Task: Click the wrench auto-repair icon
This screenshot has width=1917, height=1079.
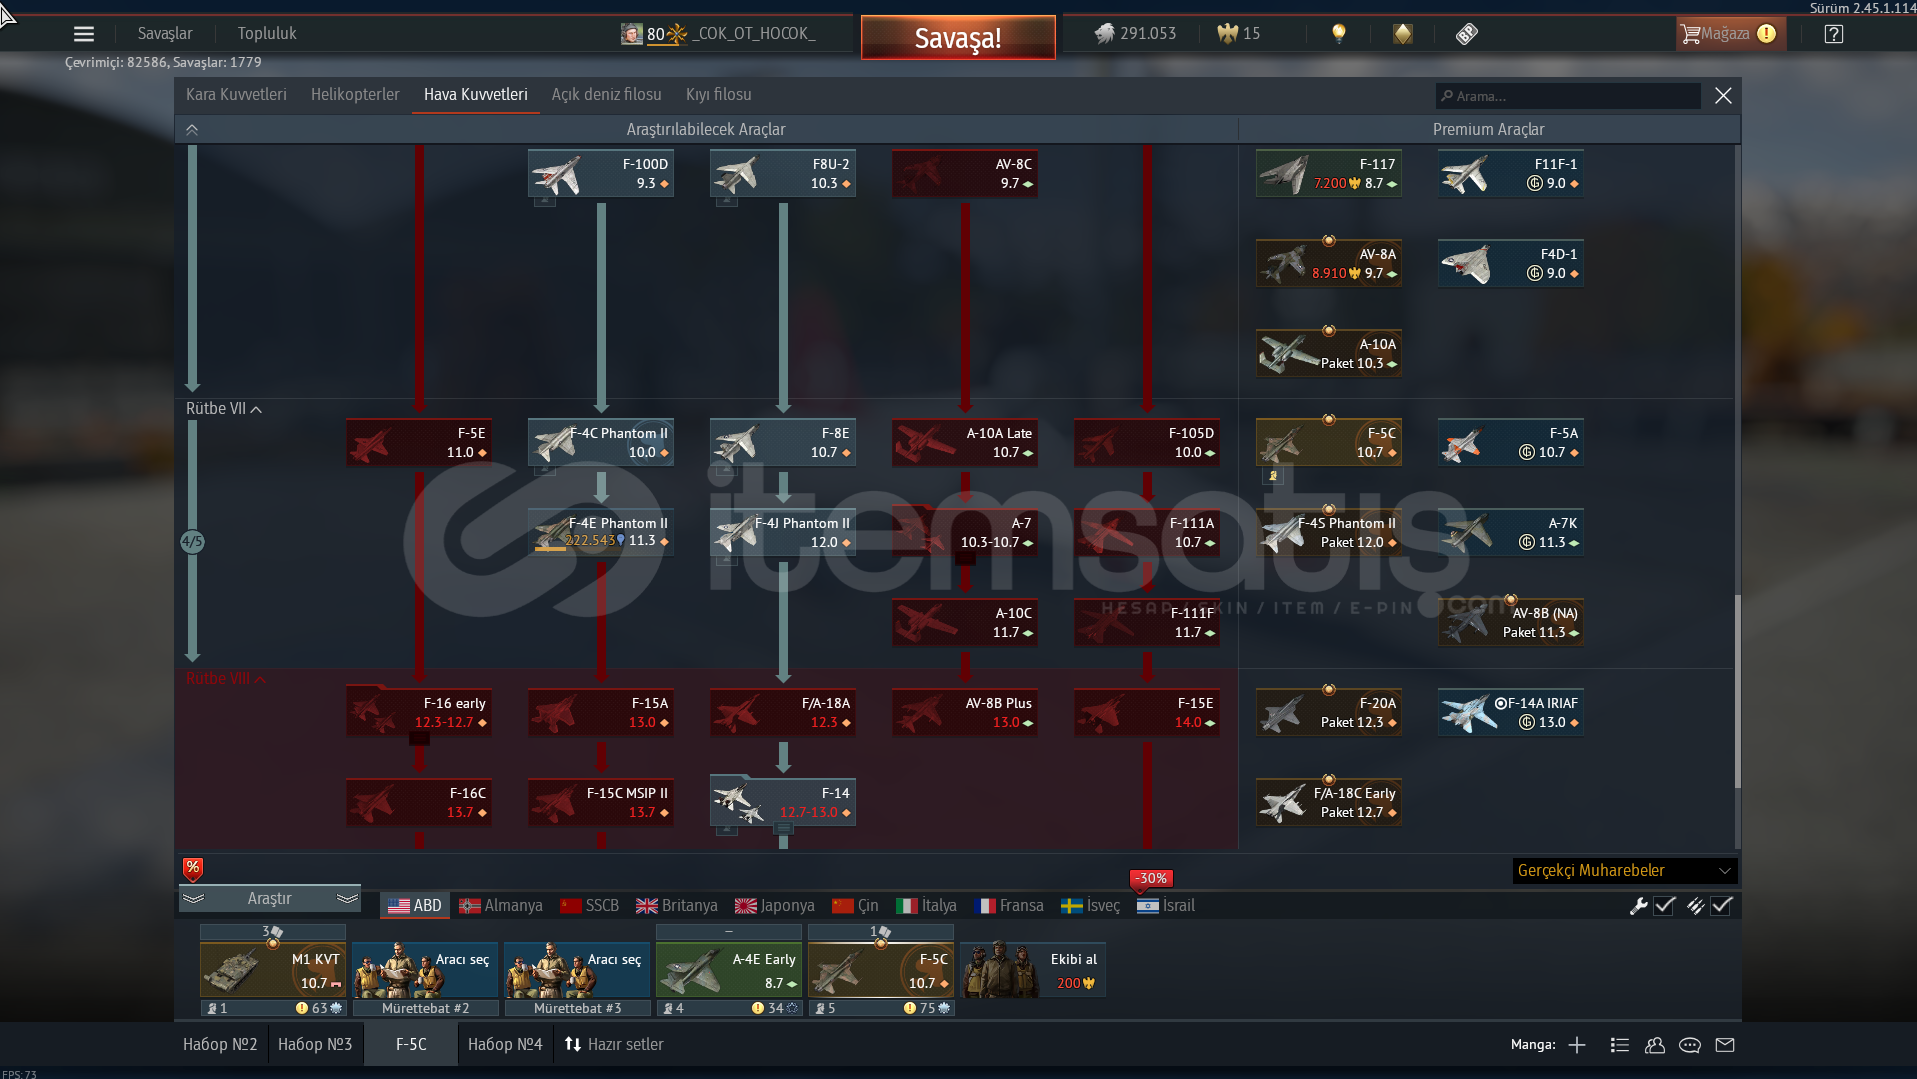Action: (1638, 906)
